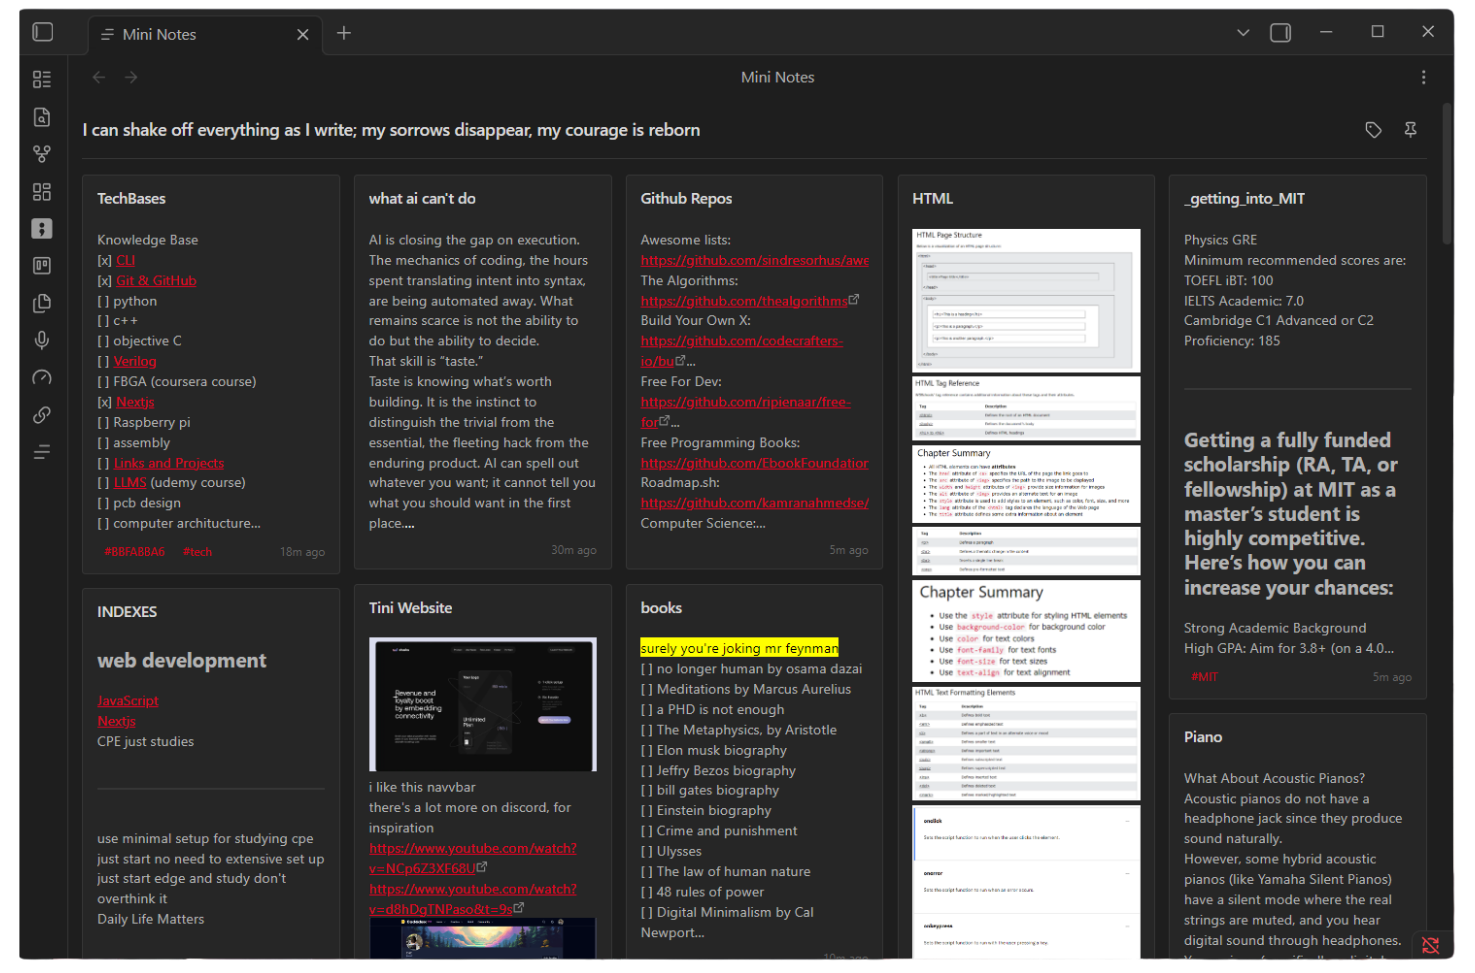
Task: Open the JavaScript link in INDEXES
Action: pos(128,701)
